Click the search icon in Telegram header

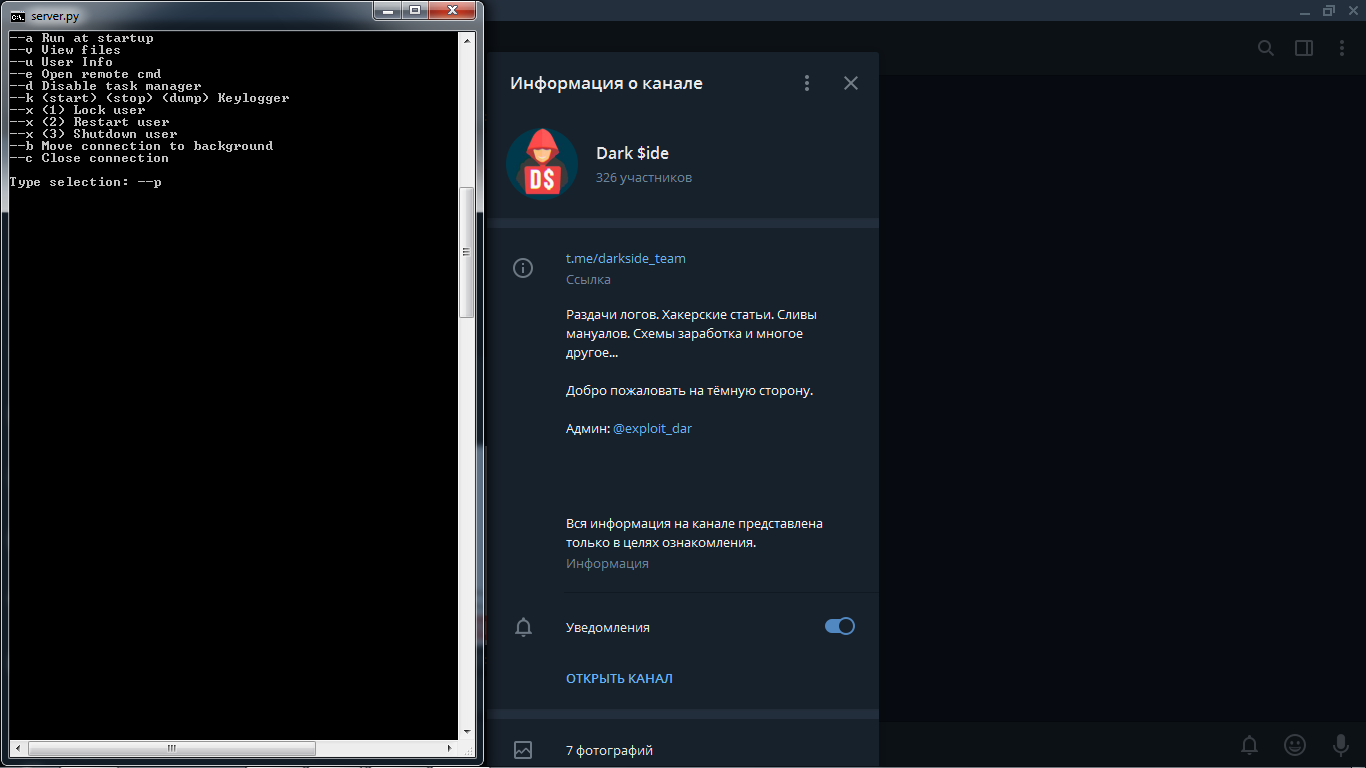click(1265, 48)
